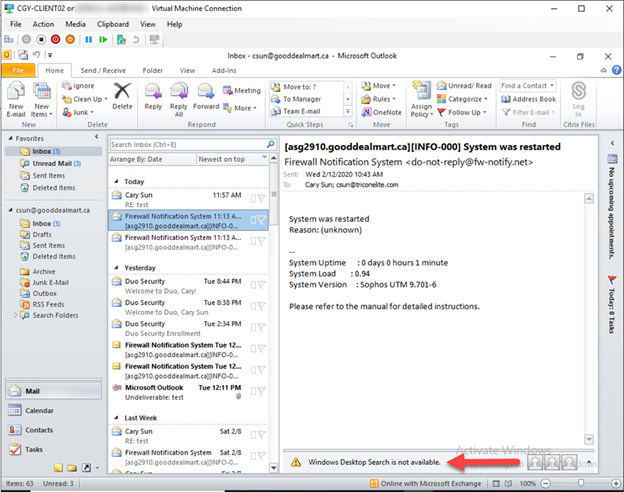Switch to the Send / Receive tab
The image size is (624, 492).
(x=103, y=70)
